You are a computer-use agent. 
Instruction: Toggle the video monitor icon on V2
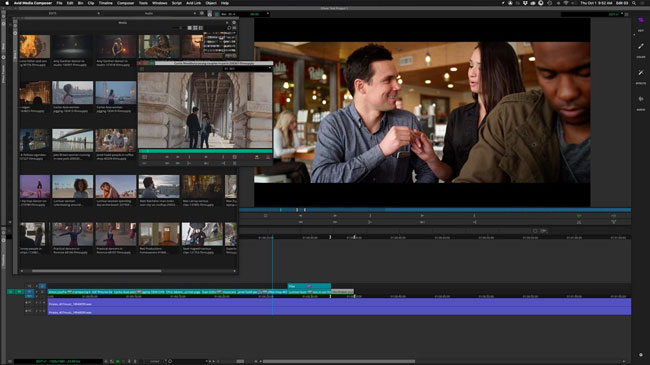[x=42, y=286]
